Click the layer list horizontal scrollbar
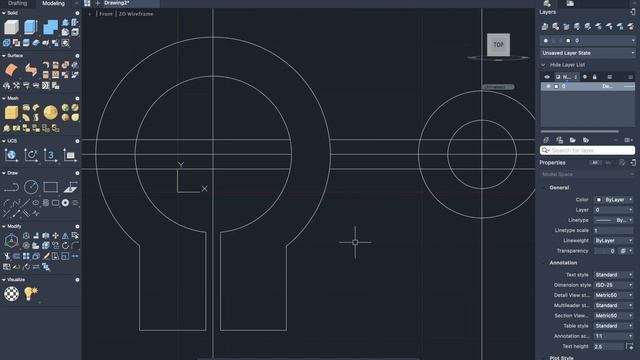640x360 pixels. [x=580, y=131]
